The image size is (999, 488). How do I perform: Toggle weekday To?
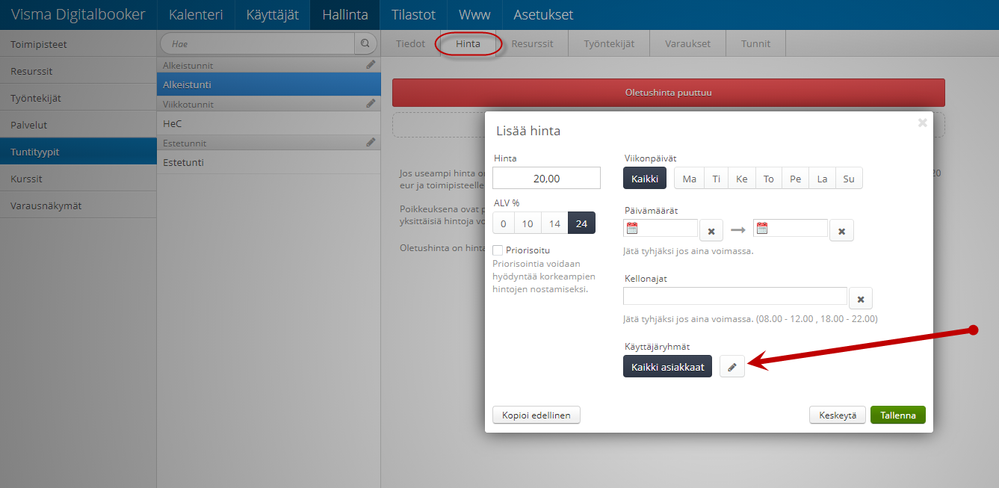click(768, 179)
